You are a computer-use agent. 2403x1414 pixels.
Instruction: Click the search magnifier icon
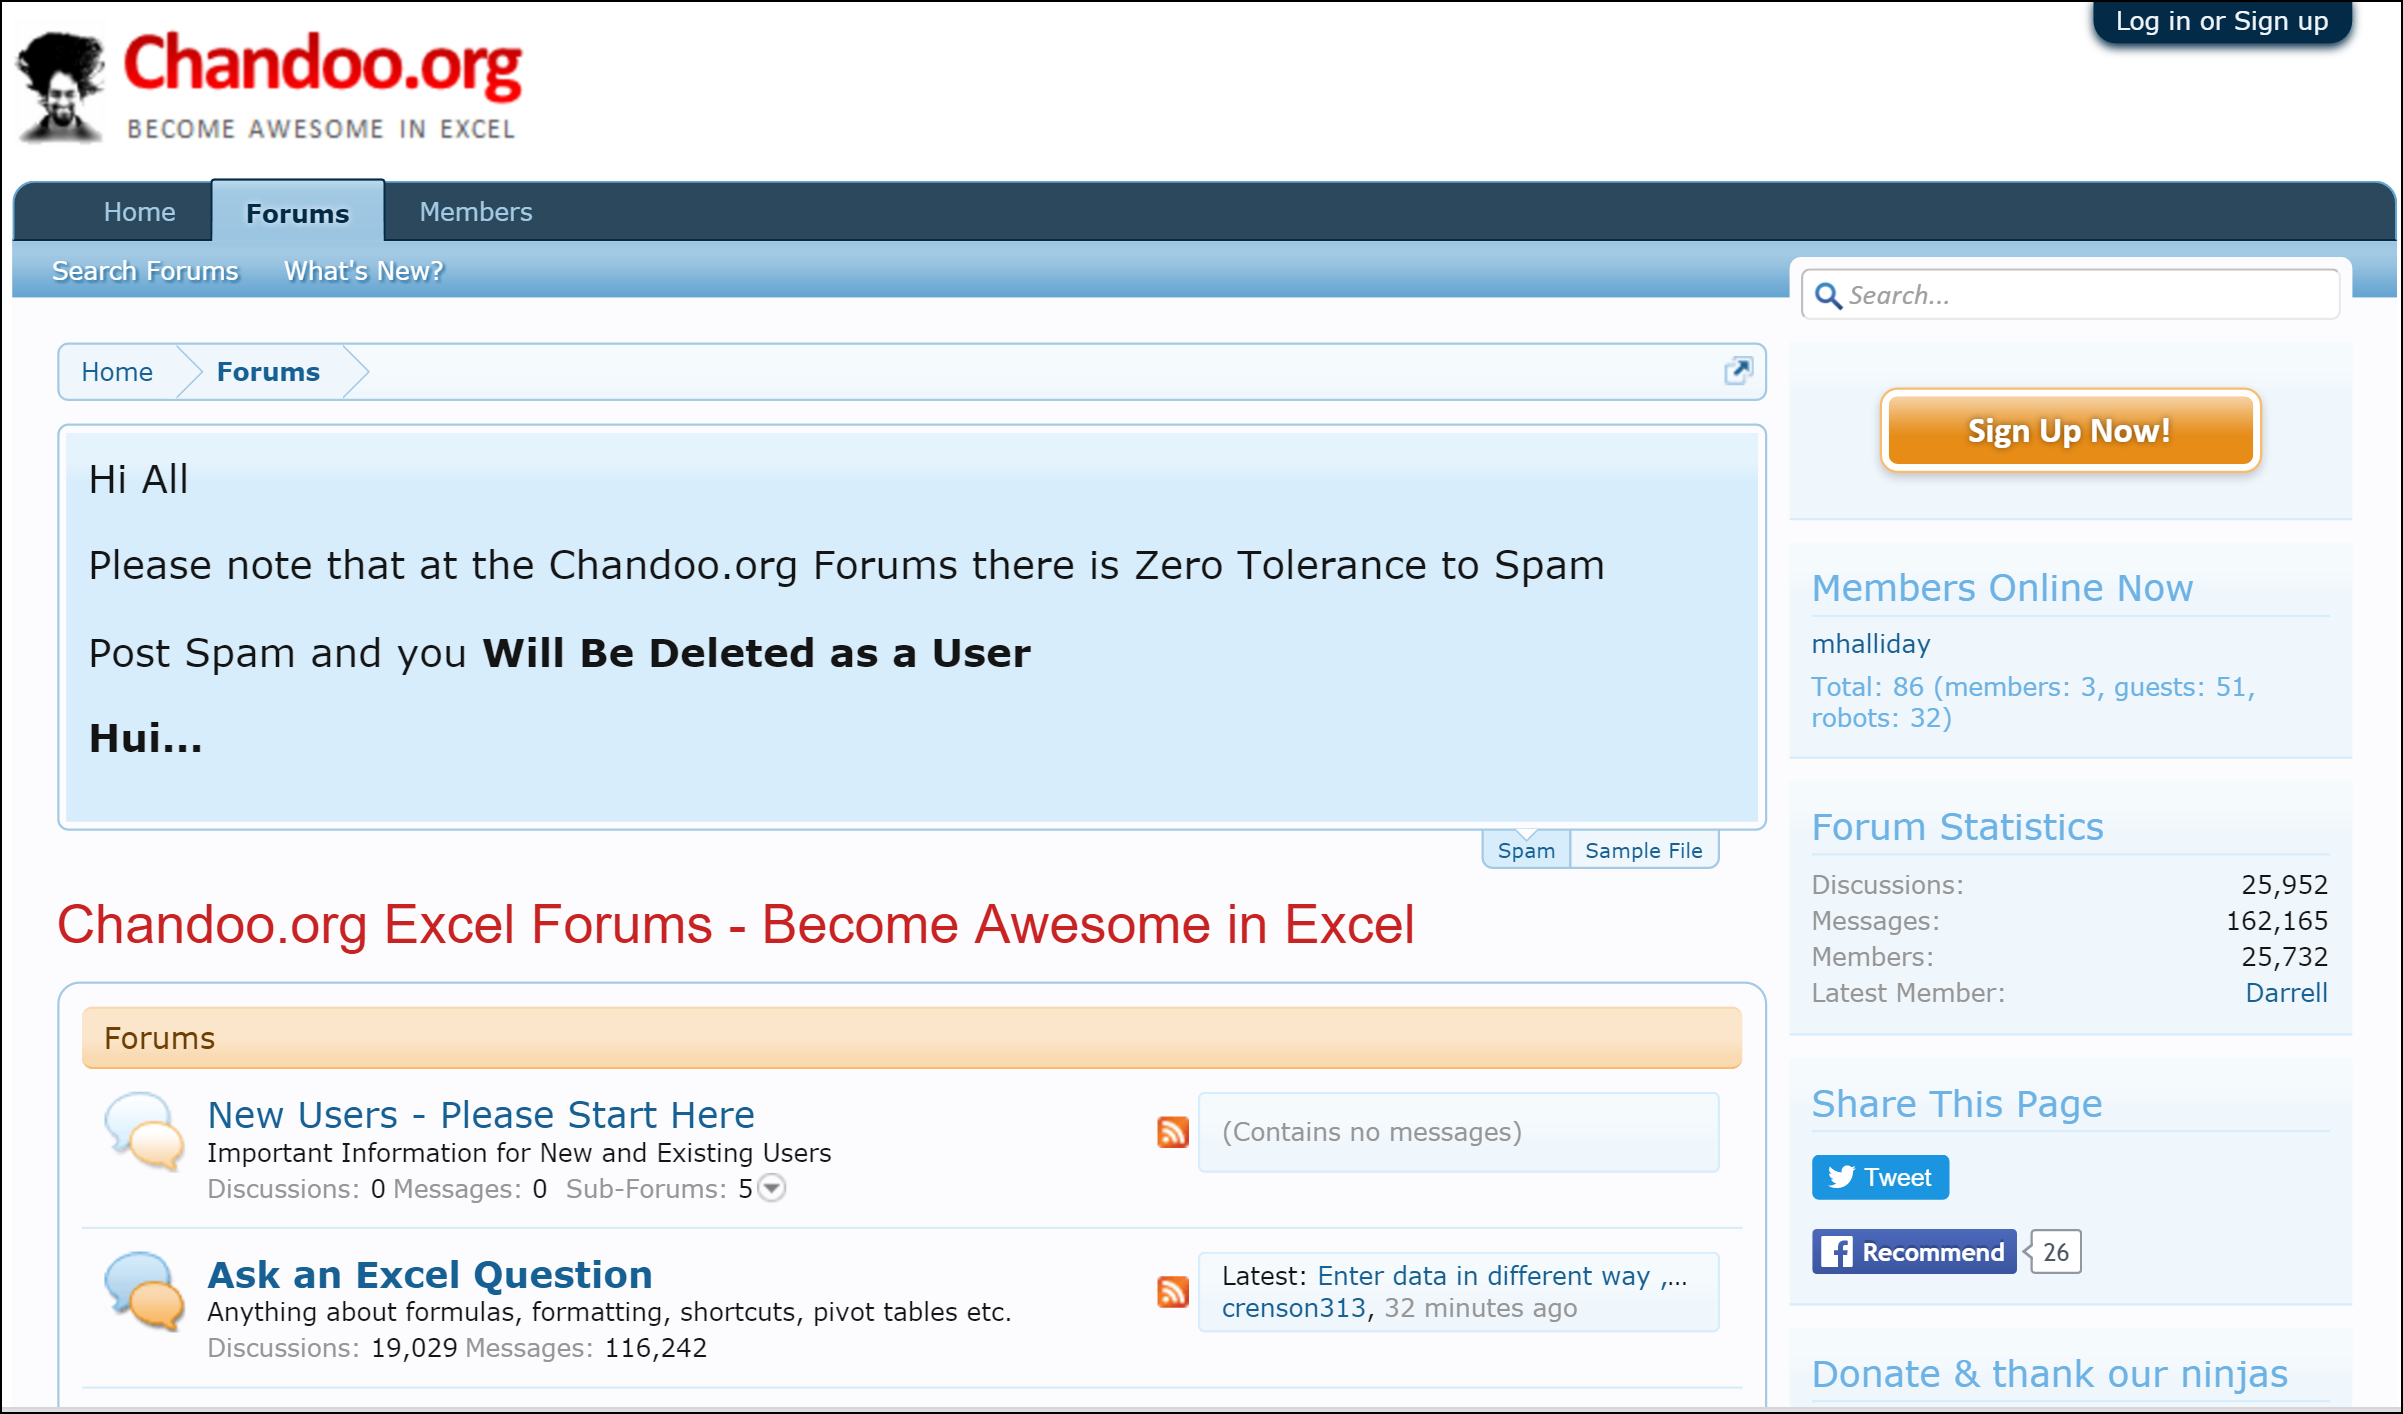(1828, 296)
